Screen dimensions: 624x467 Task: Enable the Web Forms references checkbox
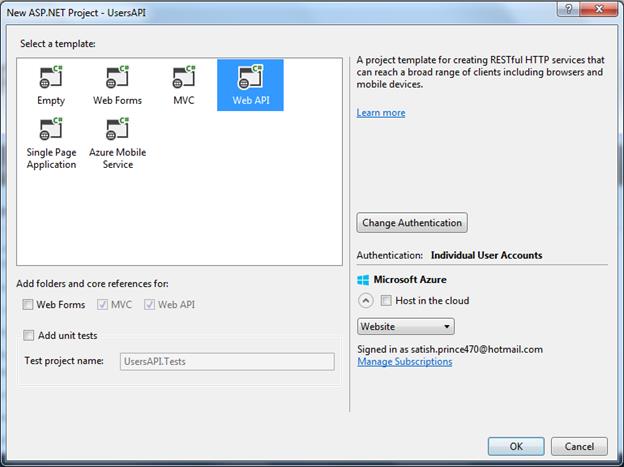28,305
